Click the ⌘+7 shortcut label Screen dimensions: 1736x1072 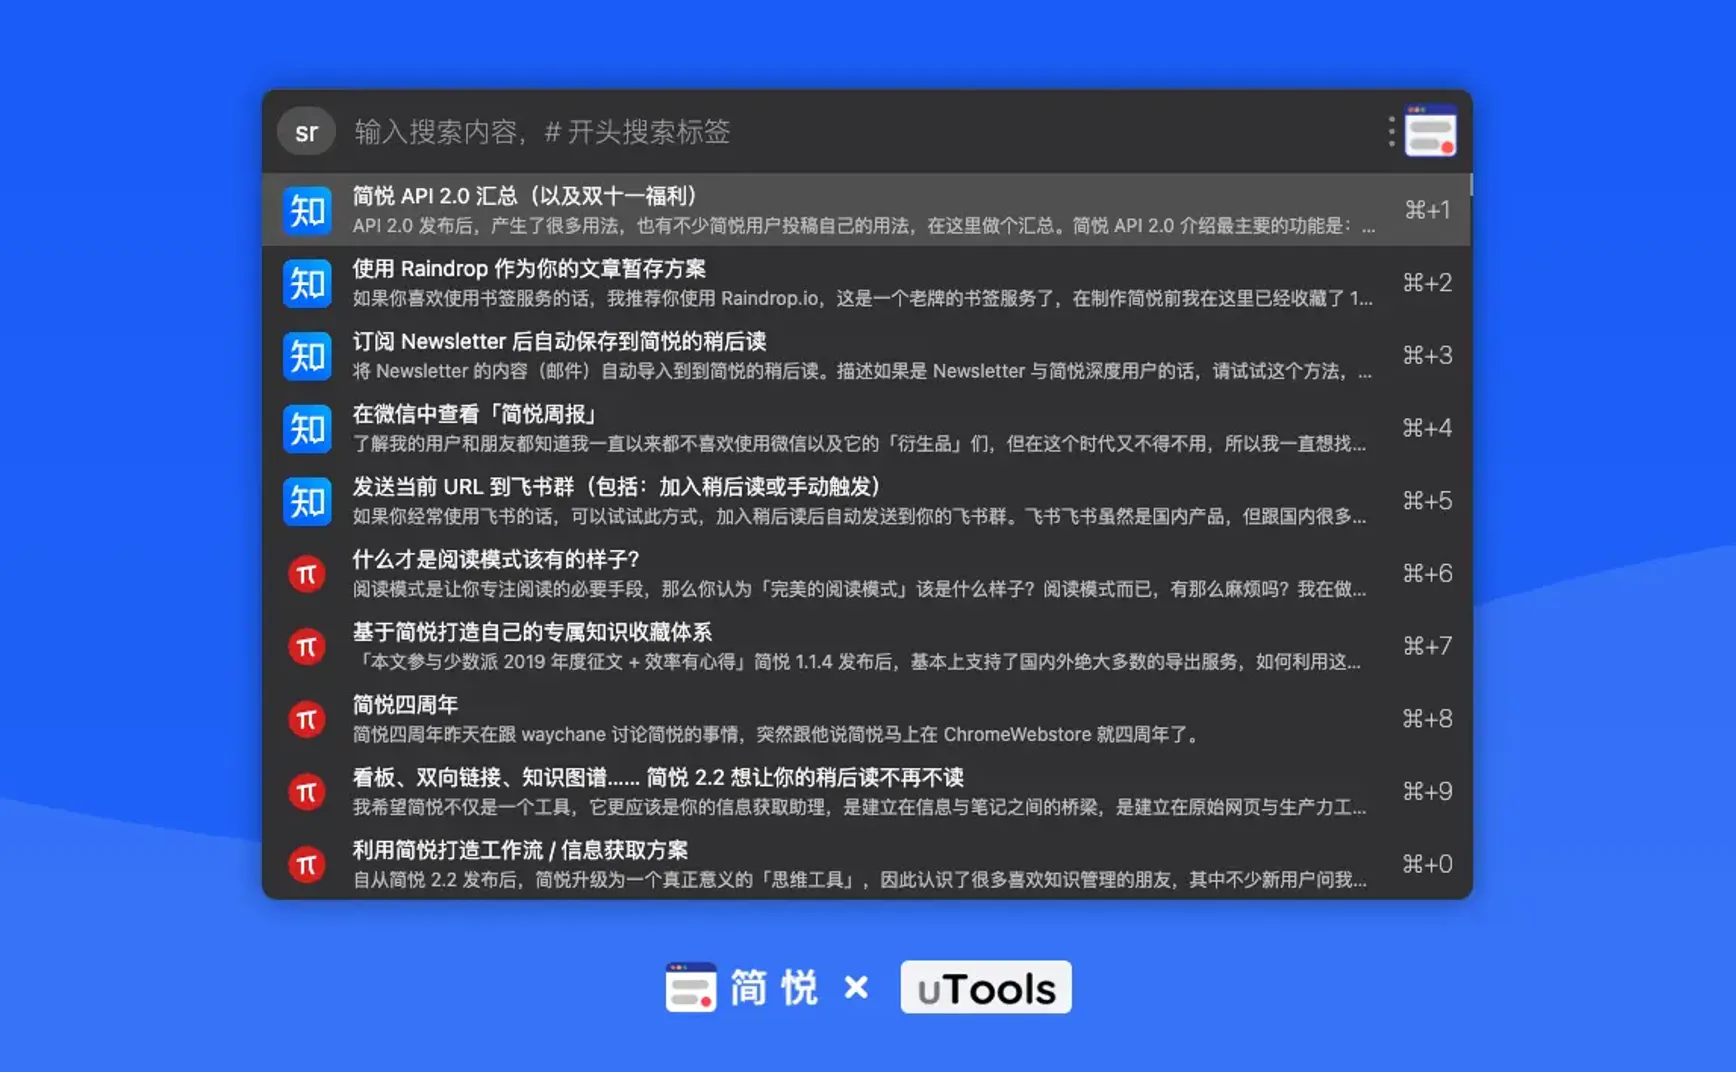(1428, 646)
